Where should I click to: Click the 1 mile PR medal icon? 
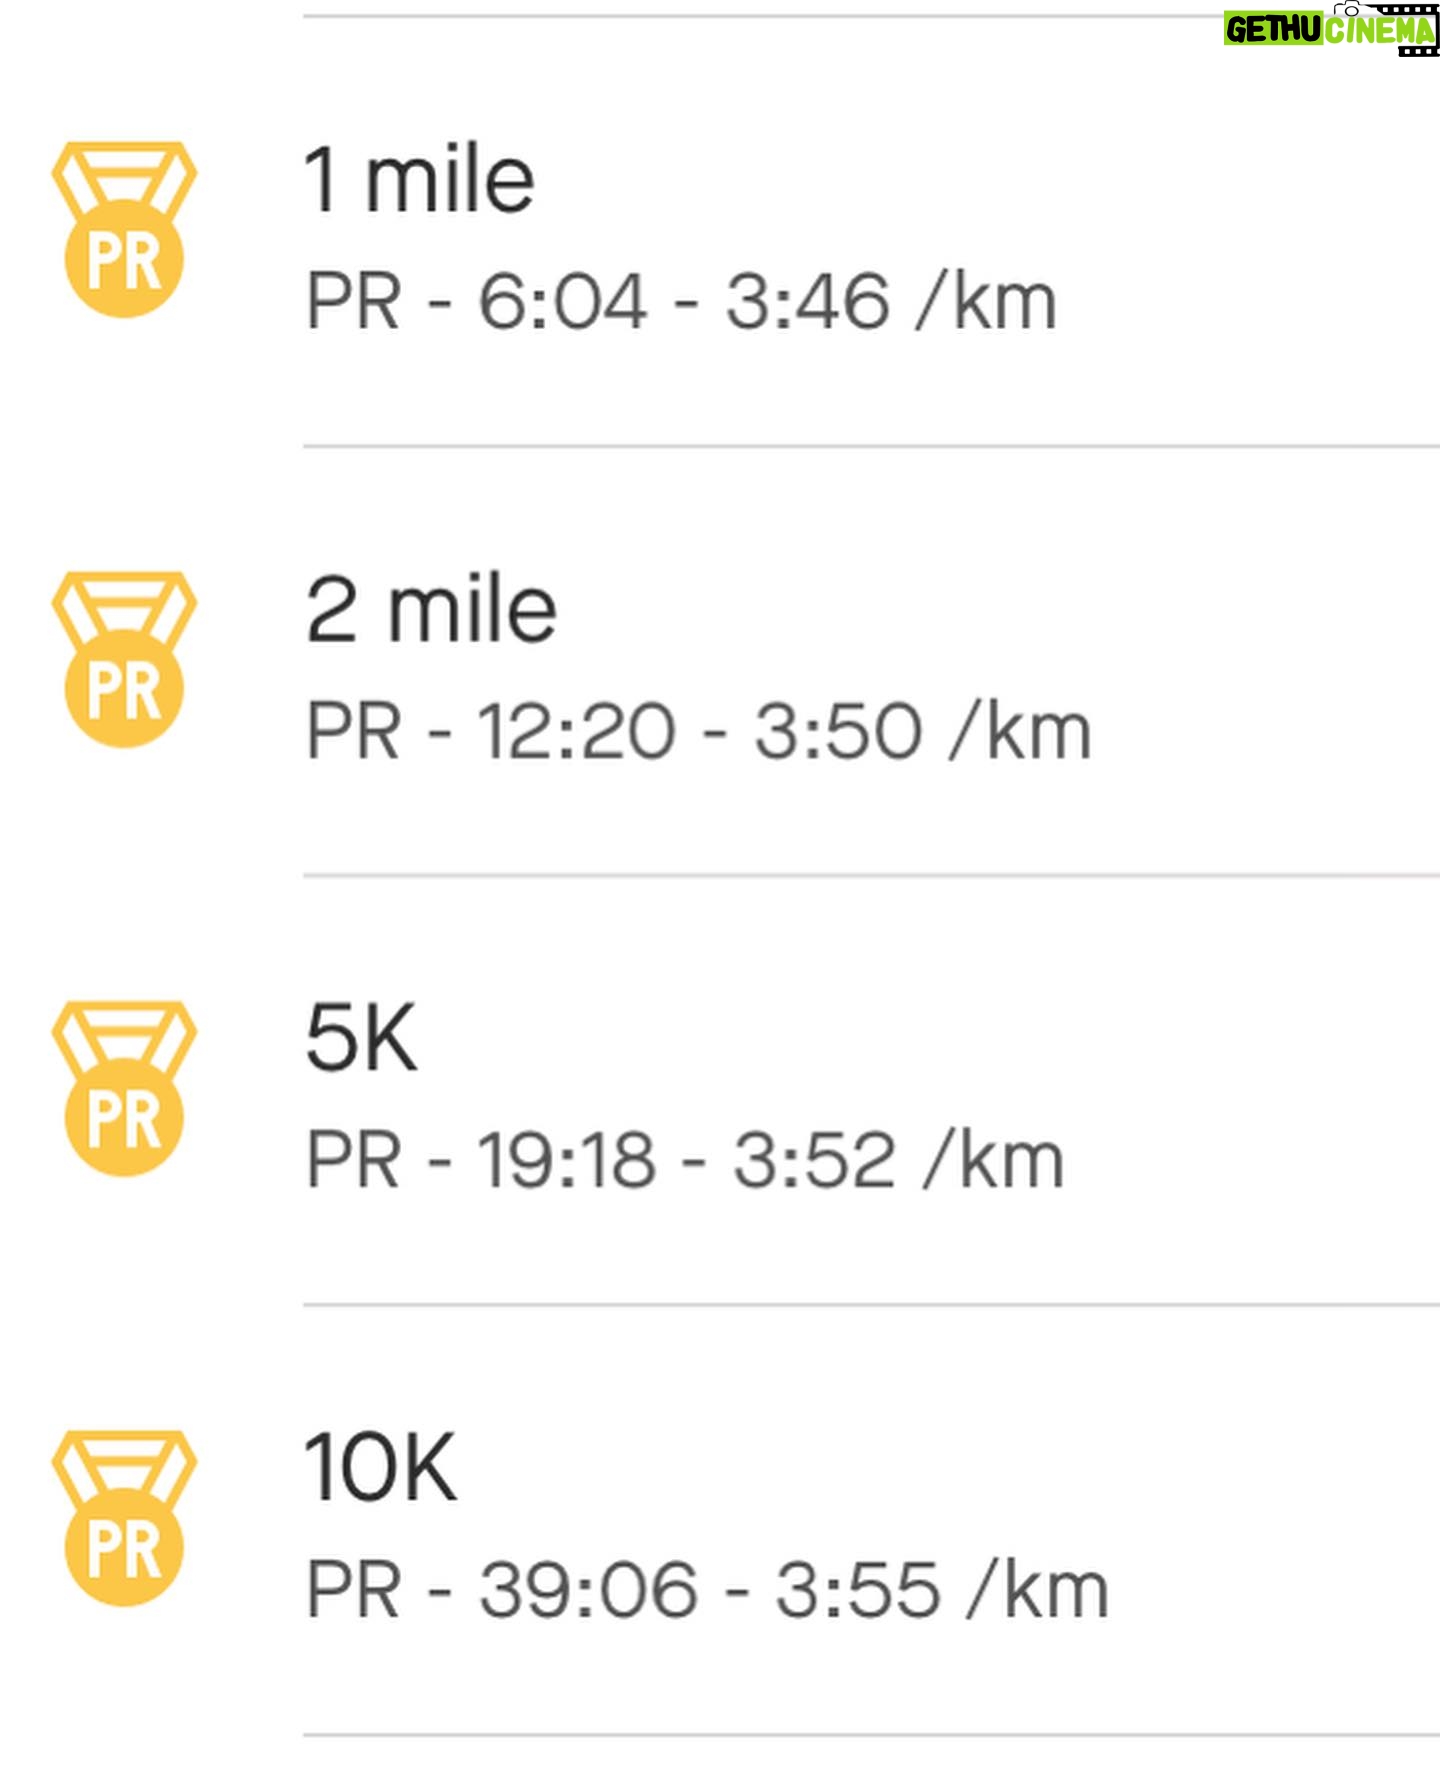tap(124, 229)
